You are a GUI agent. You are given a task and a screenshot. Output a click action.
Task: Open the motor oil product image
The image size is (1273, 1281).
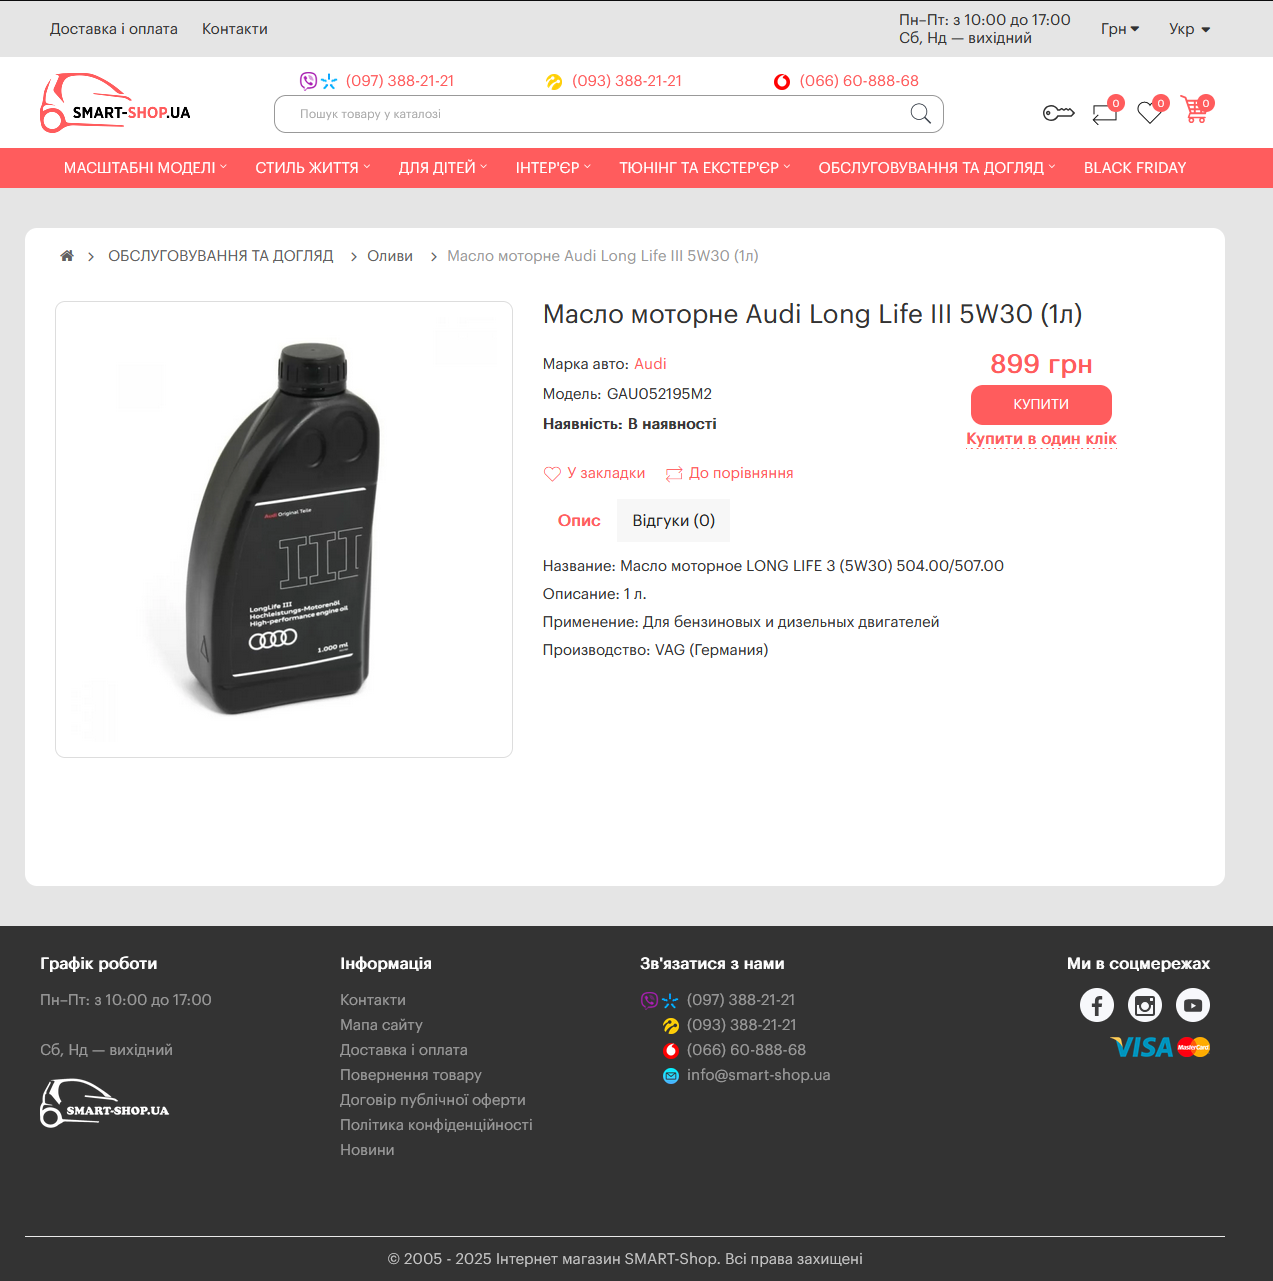pyautogui.click(x=284, y=529)
